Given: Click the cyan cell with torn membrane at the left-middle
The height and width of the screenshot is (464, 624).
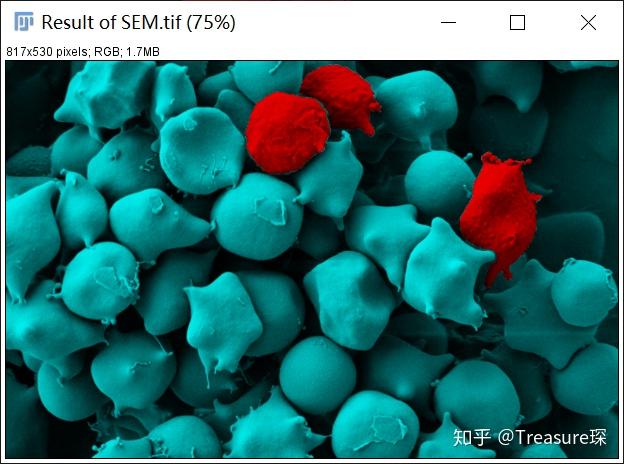Looking at the screenshot, I should coord(99,283).
